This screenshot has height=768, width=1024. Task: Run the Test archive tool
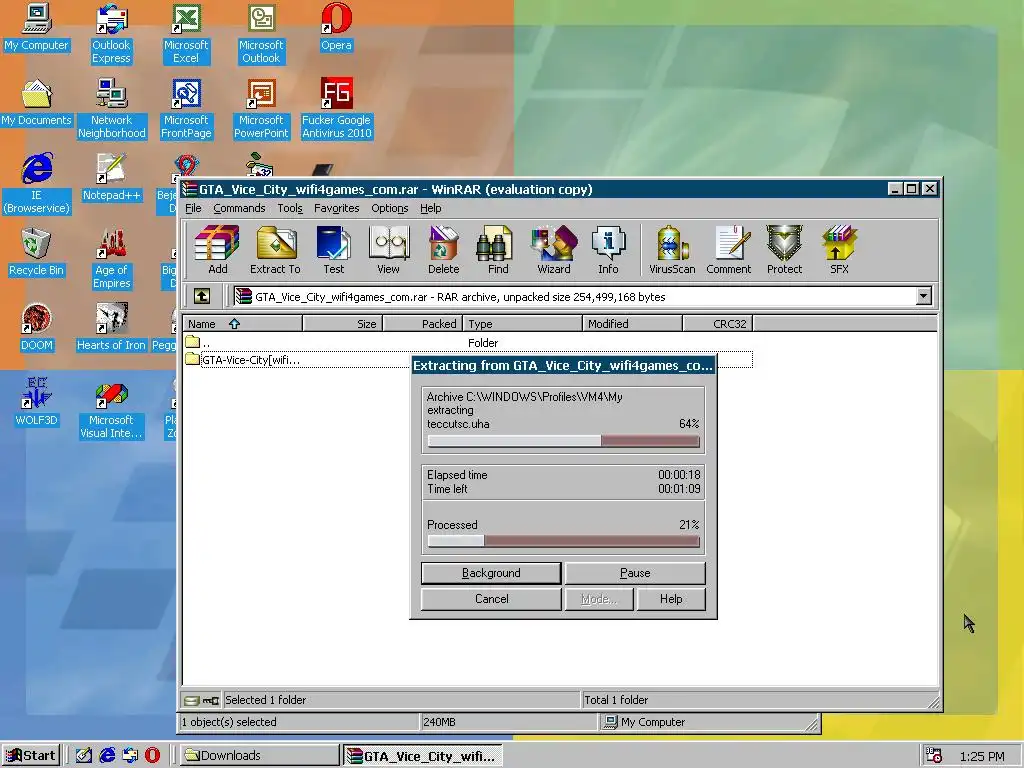pyautogui.click(x=333, y=249)
